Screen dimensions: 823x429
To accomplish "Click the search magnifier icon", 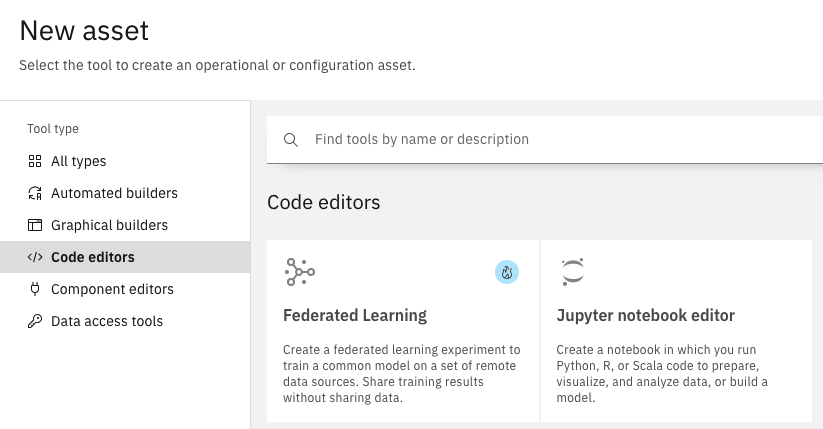I will pyautogui.click(x=291, y=140).
